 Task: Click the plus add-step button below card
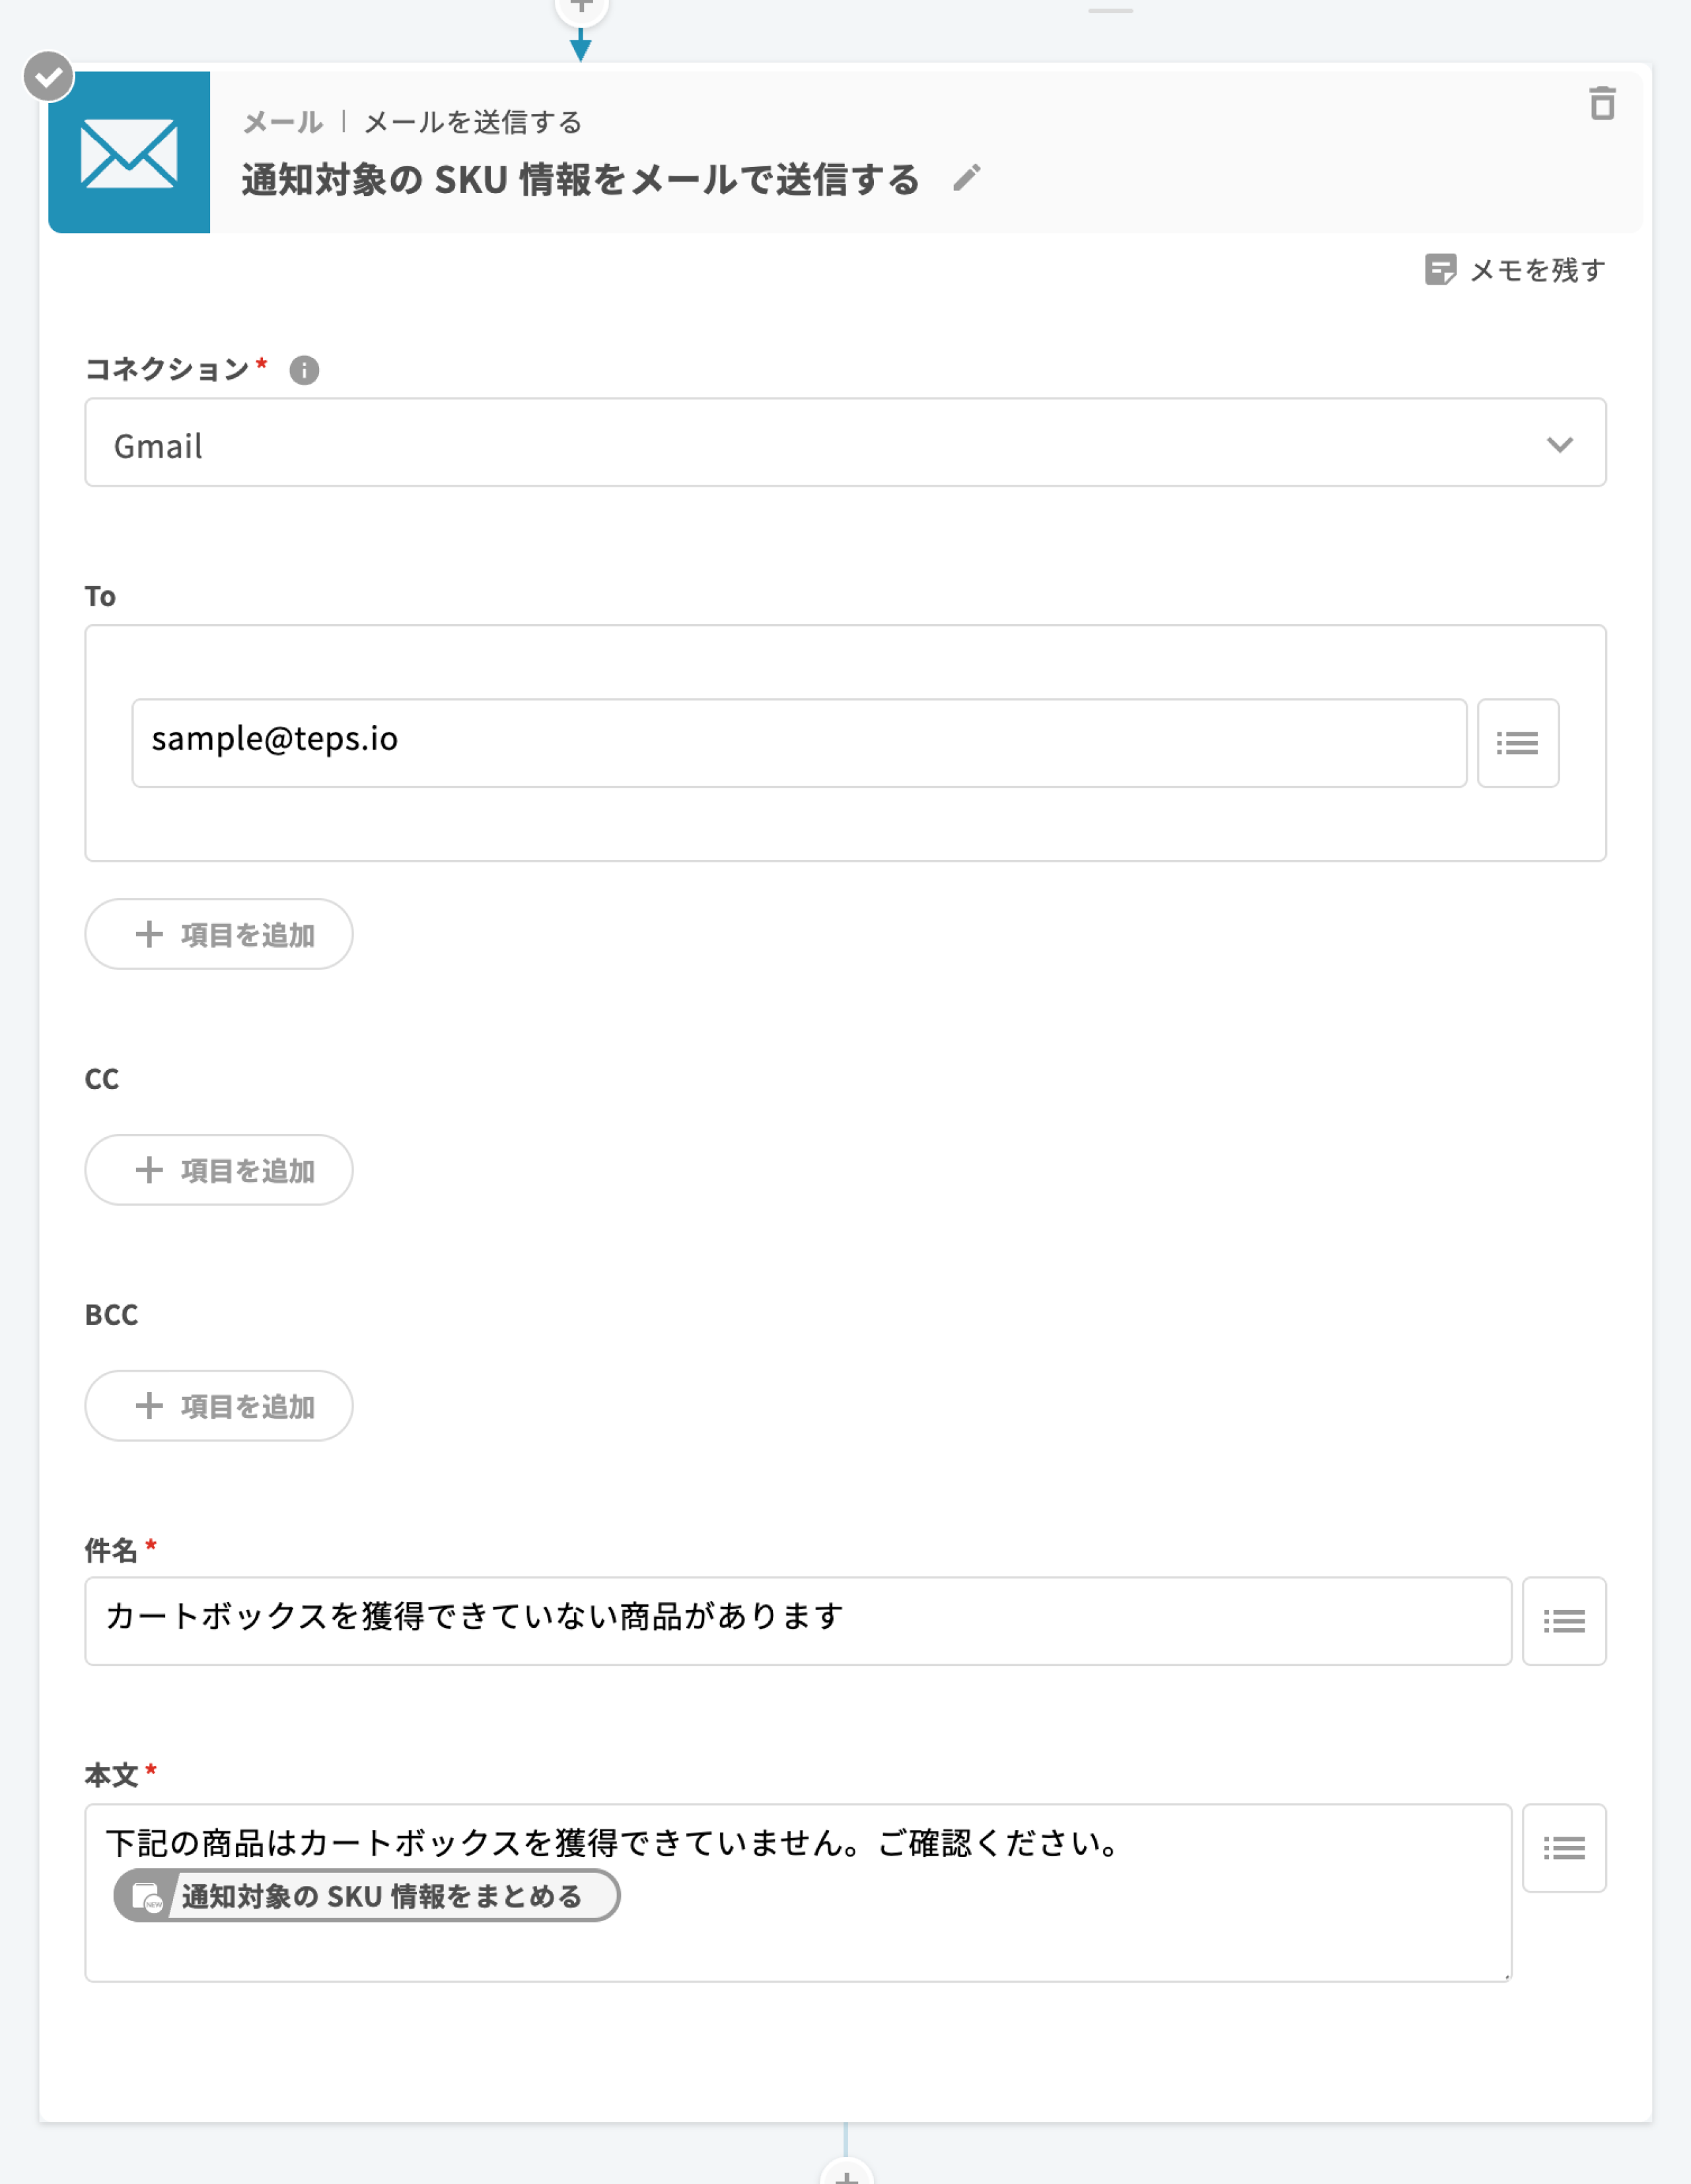pyautogui.click(x=846, y=2174)
